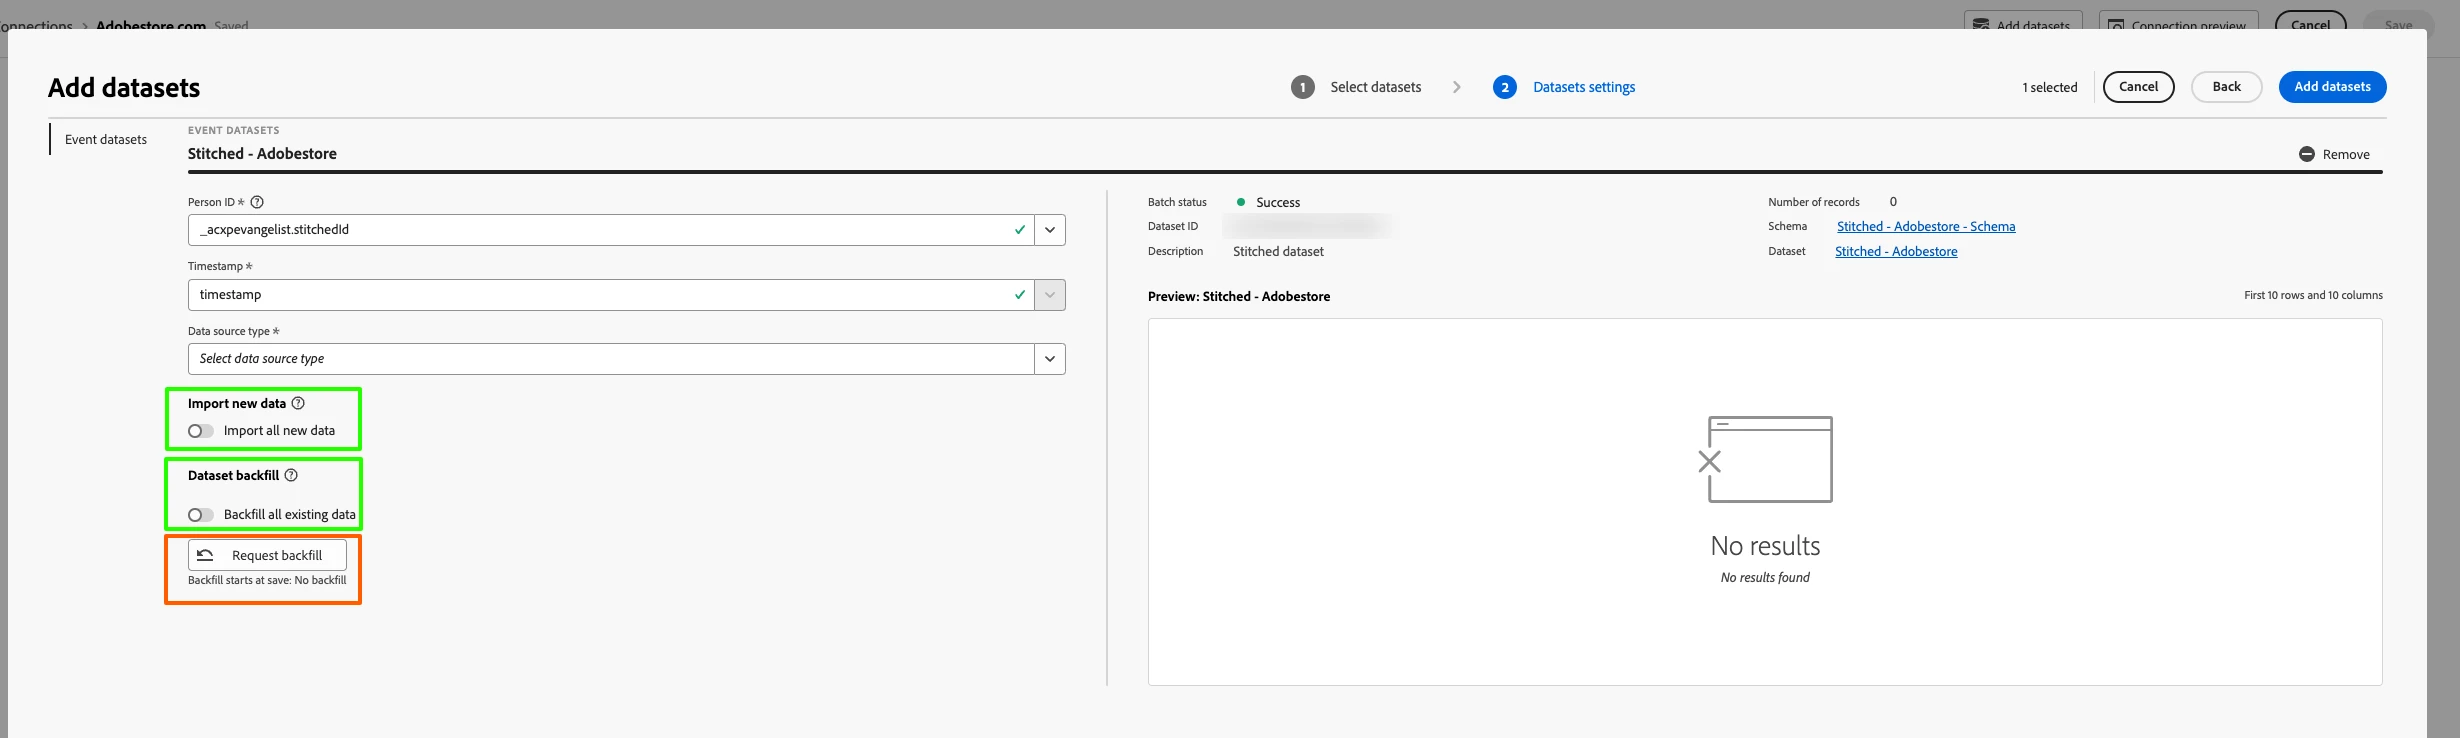Click the Request backfill button
Screen dimensions: 2460x738
(267, 555)
